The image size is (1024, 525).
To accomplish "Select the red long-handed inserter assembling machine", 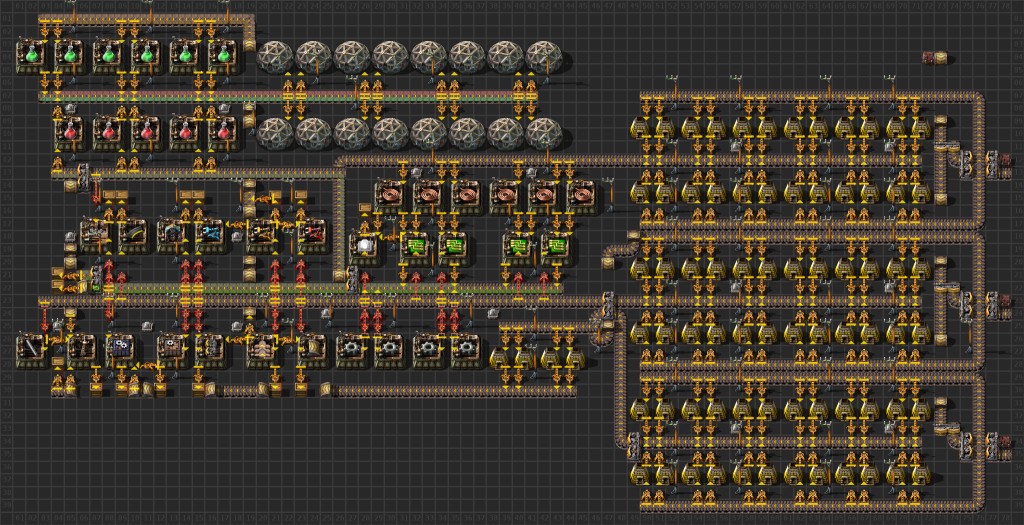I will pyautogui.click(x=313, y=235).
